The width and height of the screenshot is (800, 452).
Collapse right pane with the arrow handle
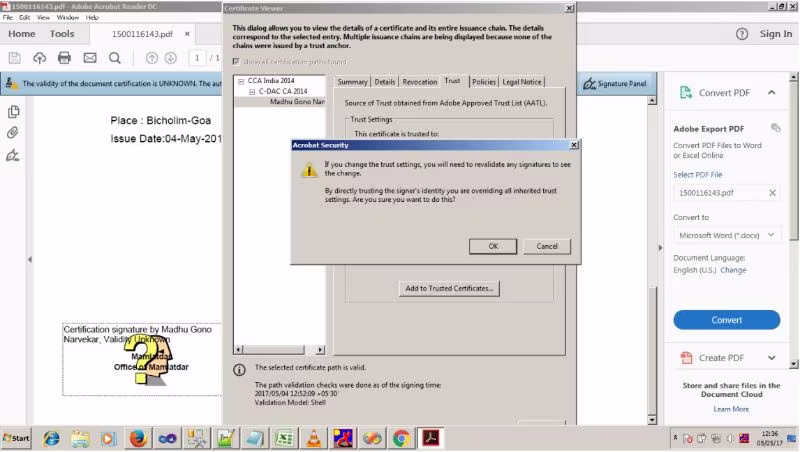[x=660, y=247]
